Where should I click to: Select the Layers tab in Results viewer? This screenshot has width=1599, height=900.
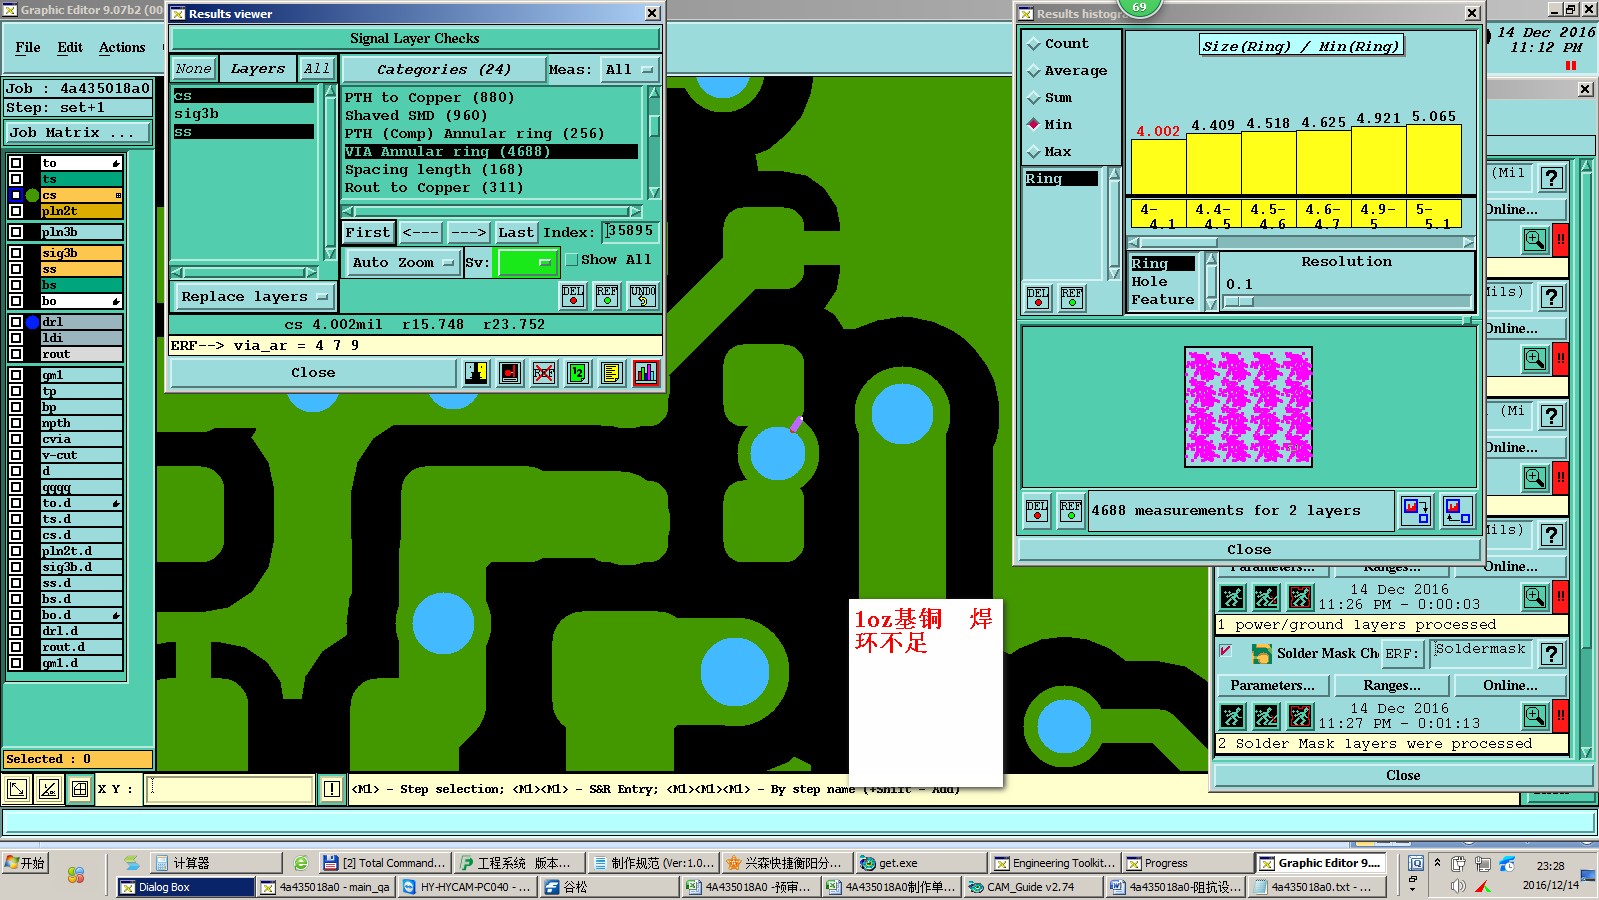258,69
